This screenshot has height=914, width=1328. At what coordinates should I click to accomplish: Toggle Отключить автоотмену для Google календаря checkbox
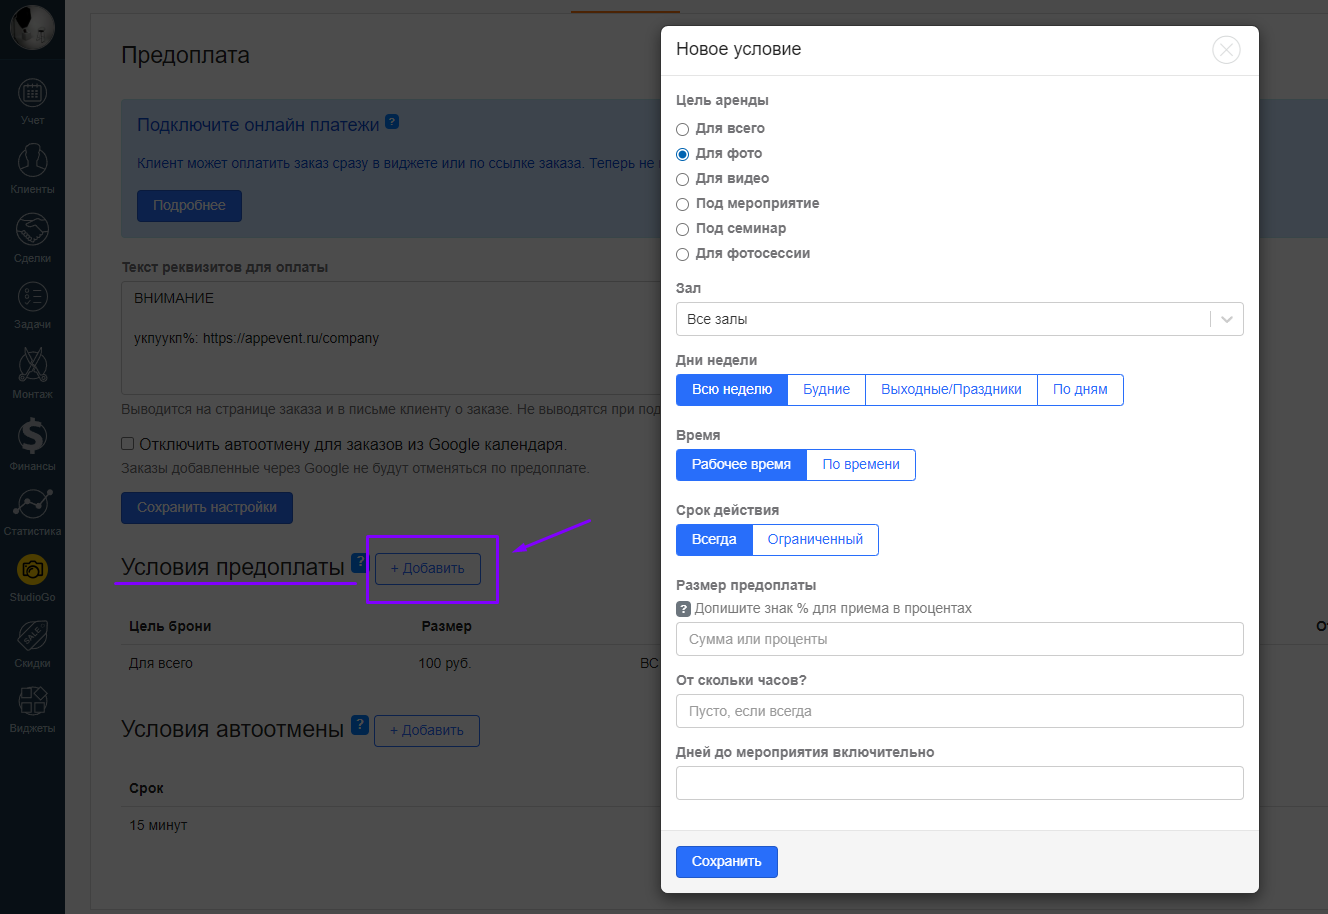128,444
